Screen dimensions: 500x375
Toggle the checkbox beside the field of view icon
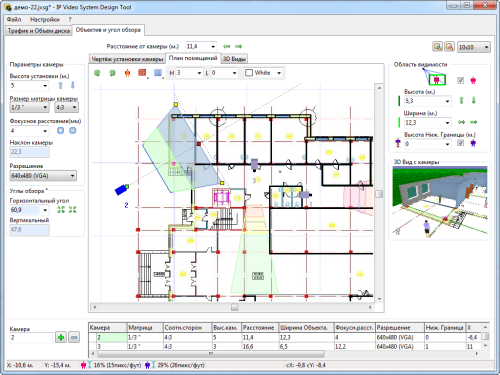(460, 80)
